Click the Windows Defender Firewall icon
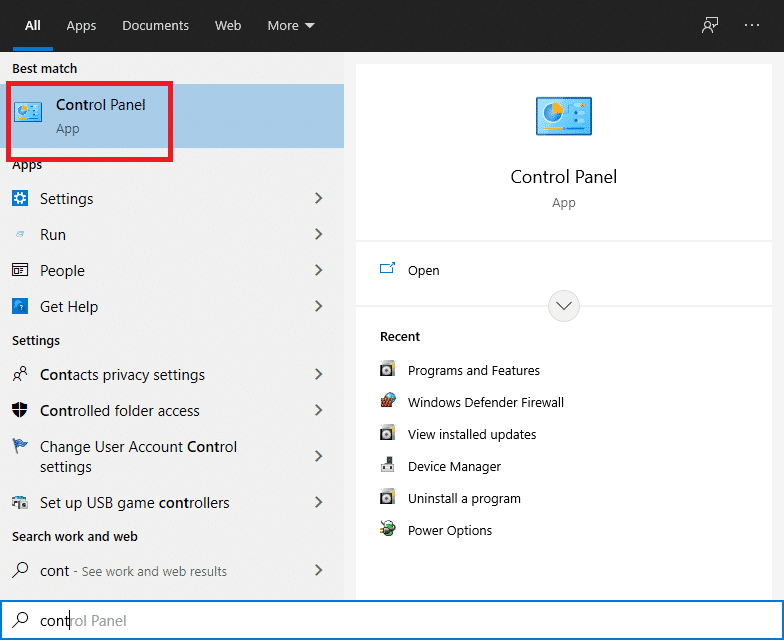Image resolution: width=784 pixels, height=640 pixels. 388,402
